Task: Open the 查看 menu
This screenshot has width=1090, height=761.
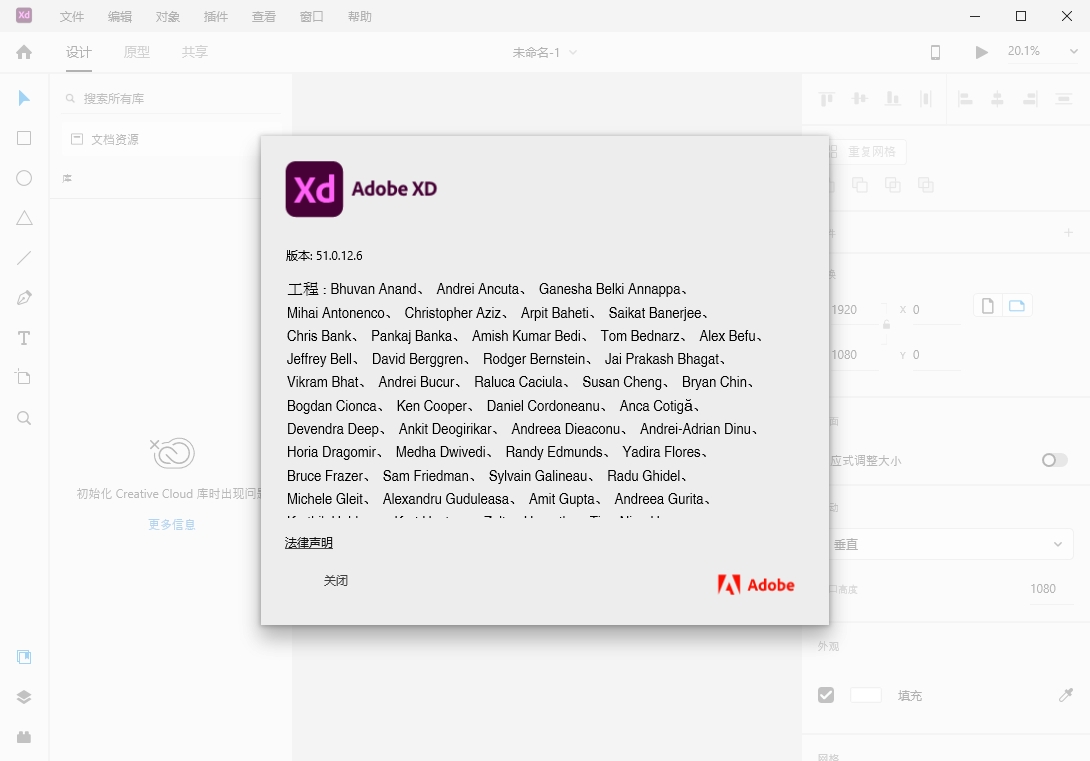Action: 263,17
